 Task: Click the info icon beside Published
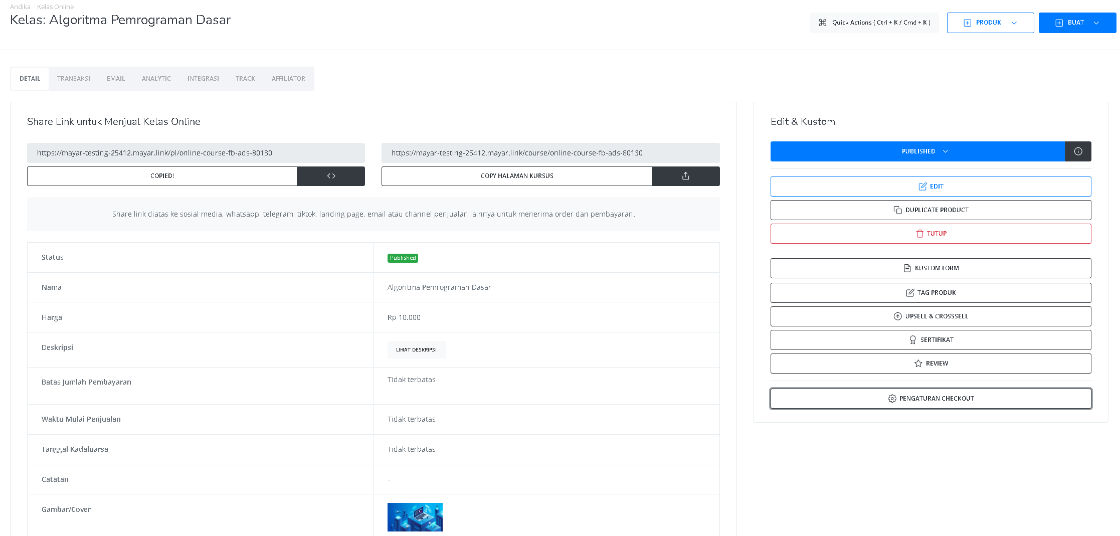pos(1078,152)
